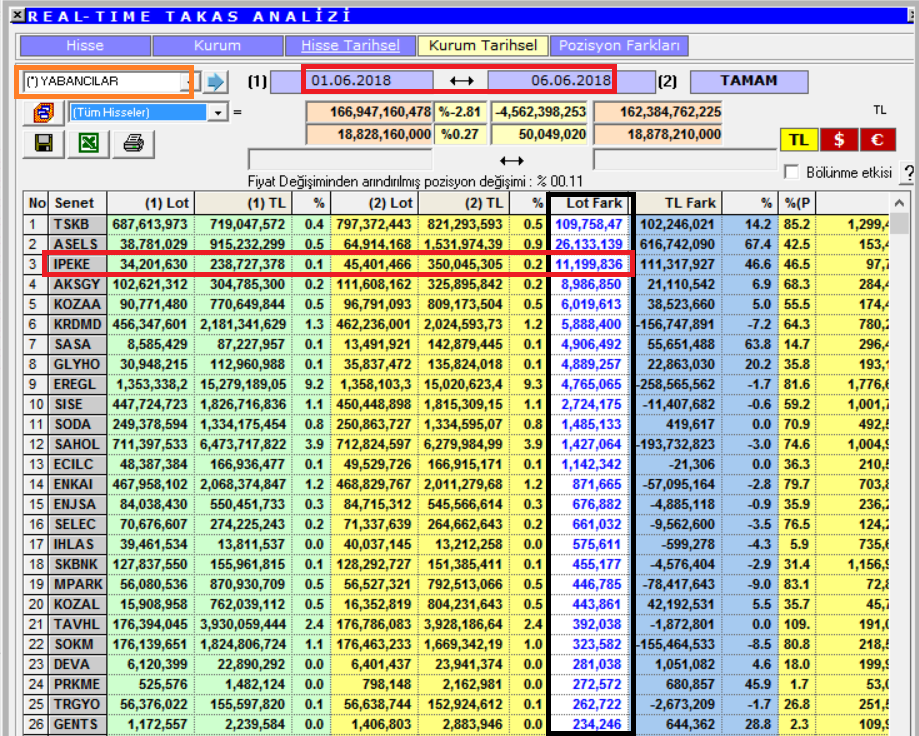Click the start date 01.06.2018 field
The image size is (919, 736).
coord(351,80)
